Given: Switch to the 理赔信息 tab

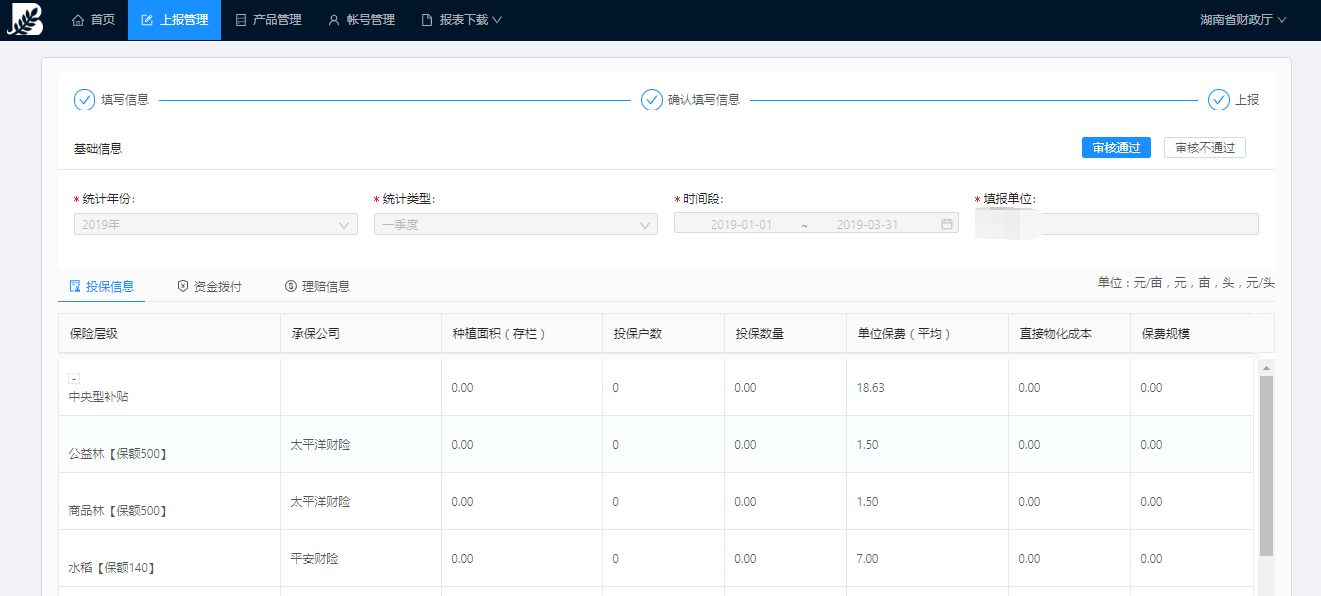Looking at the screenshot, I should (318, 287).
